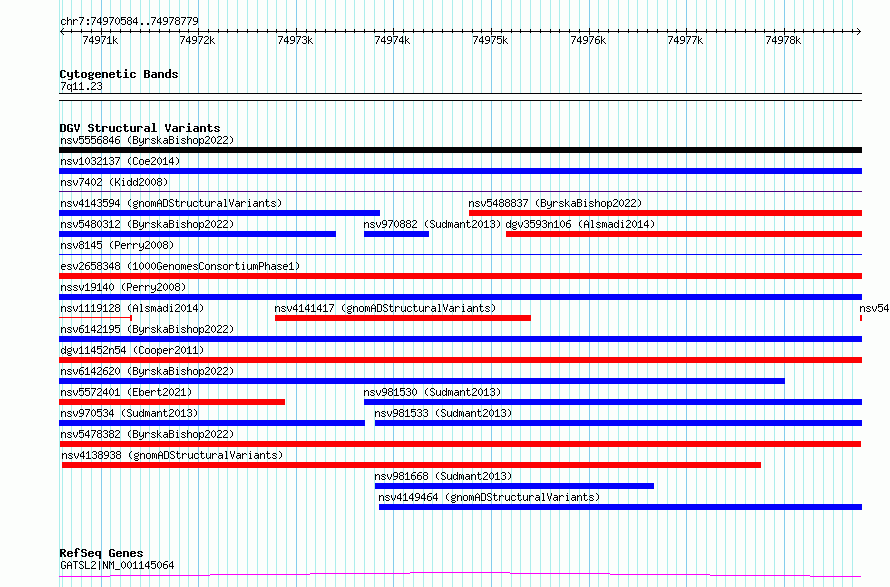
Task: Select the short blue nsv970882 bar
Action: [x=396, y=234]
